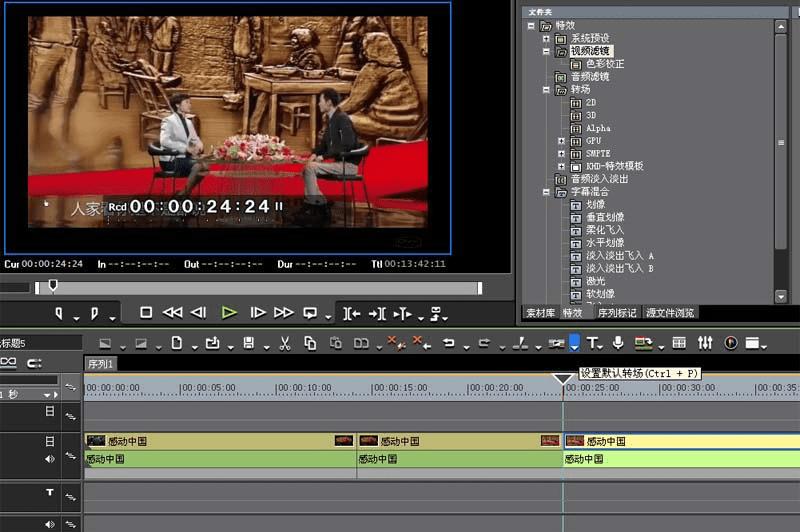The height and width of the screenshot is (532, 800).
Task: Toggle the audio speaker on the 感动中国 track
Action: click(x=50, y=460)
